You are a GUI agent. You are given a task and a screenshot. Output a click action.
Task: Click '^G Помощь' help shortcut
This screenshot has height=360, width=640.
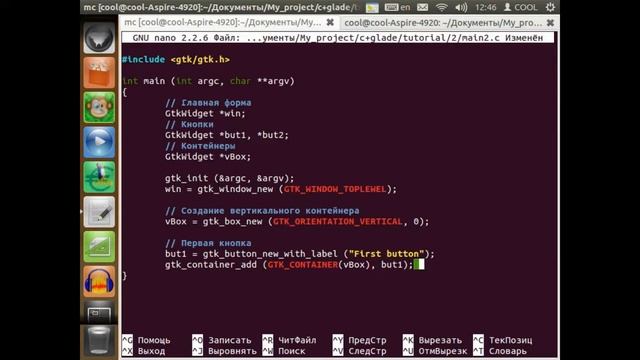tap(146, 340)
